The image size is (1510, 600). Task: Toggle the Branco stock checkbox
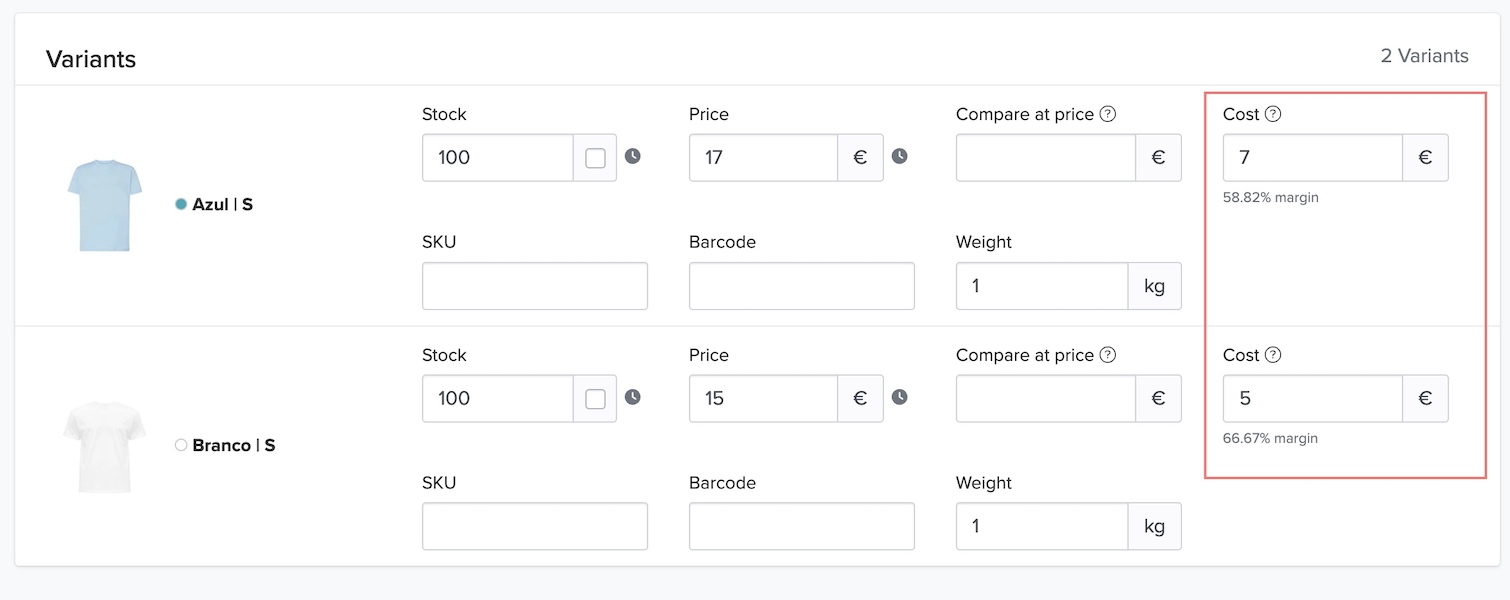[595, 399]
